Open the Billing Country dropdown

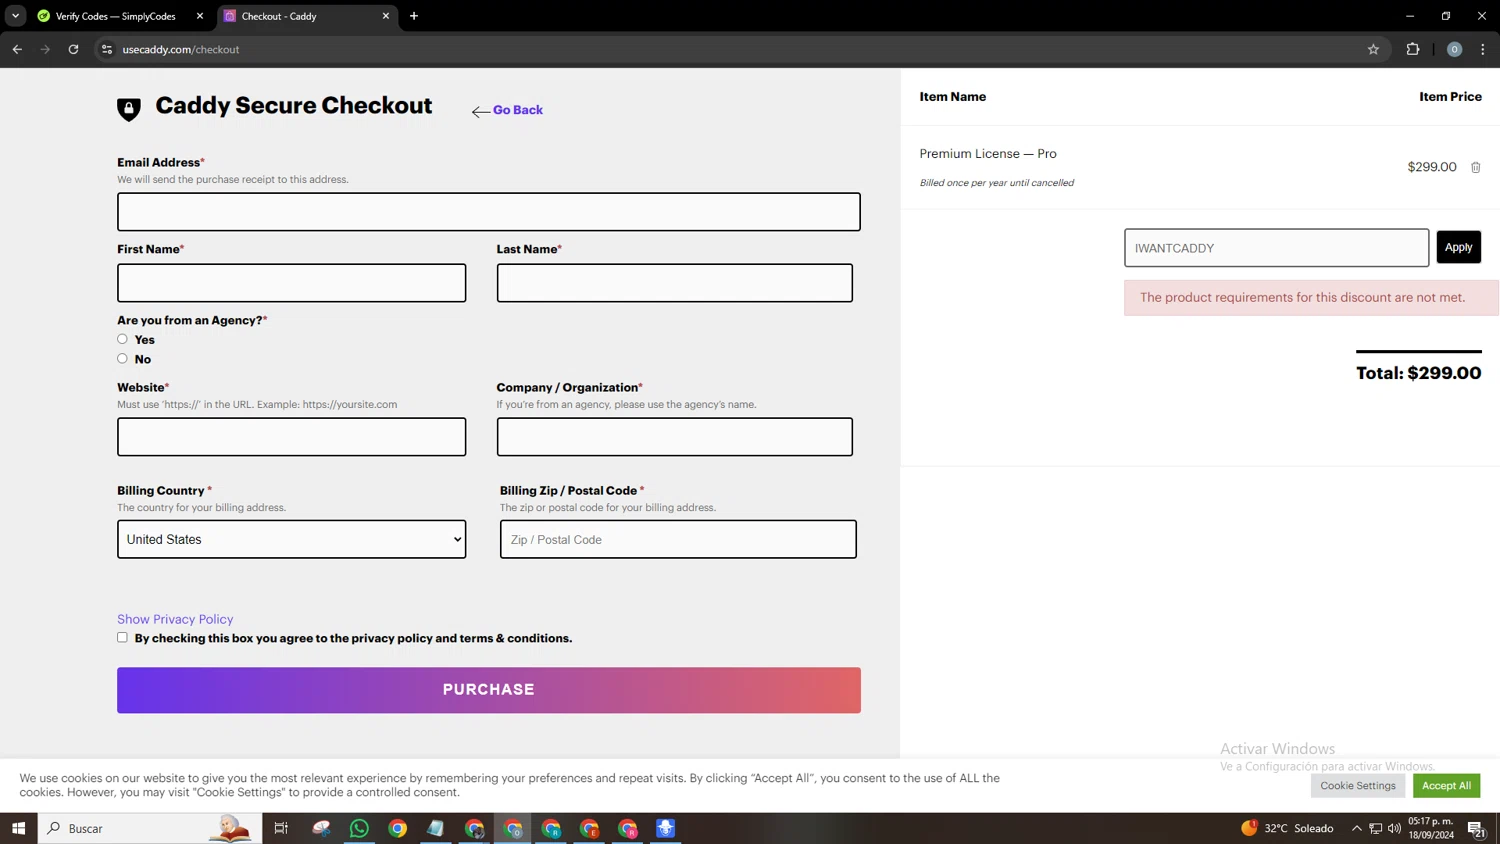coord(291,539)
